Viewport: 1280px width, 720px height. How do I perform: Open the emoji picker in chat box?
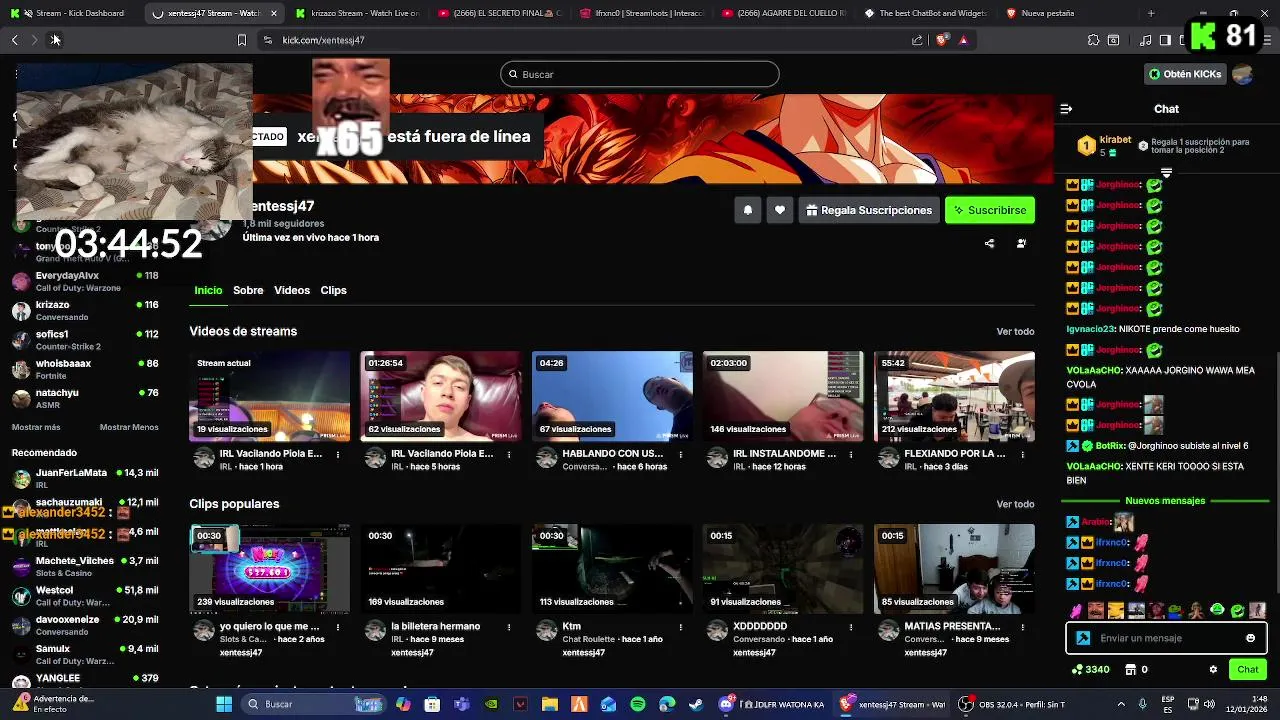point(1250,638)
